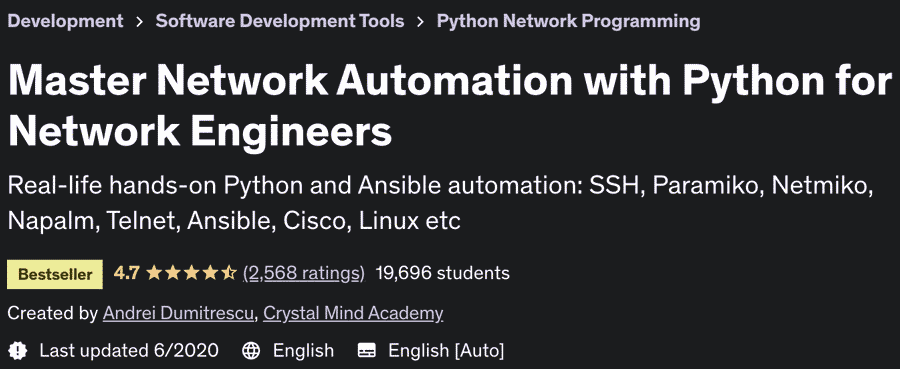Open the Development breadcrumb link
The width and height of the screenshot is (900, 369).
65,21
